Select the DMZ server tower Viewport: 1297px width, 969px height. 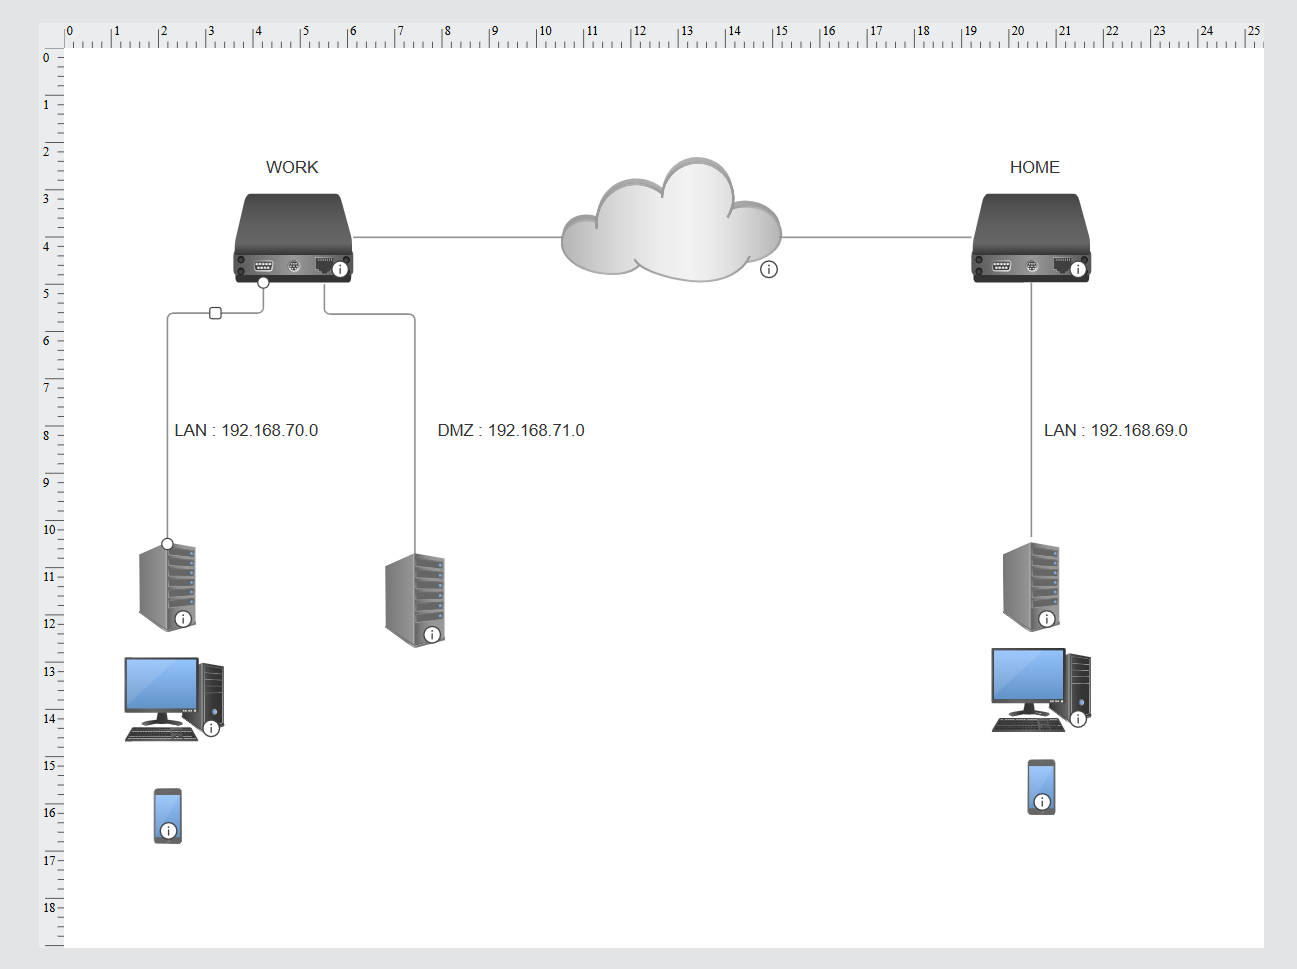pos(415,600)
